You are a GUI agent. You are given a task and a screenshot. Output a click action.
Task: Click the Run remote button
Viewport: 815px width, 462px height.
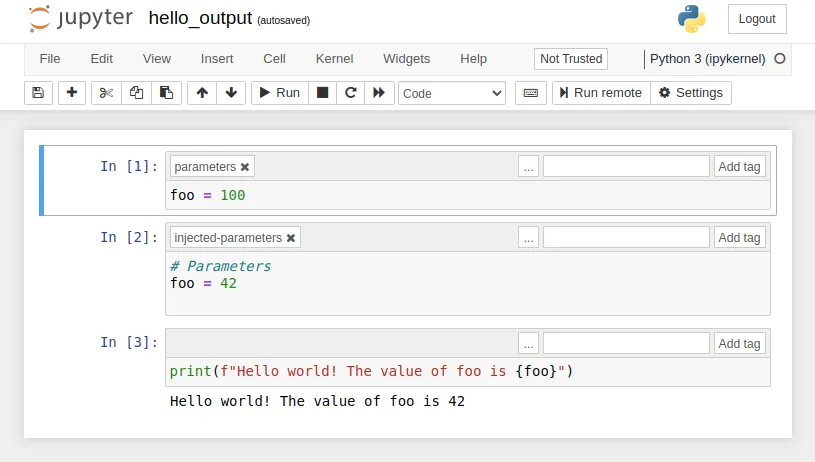[601, 93]
